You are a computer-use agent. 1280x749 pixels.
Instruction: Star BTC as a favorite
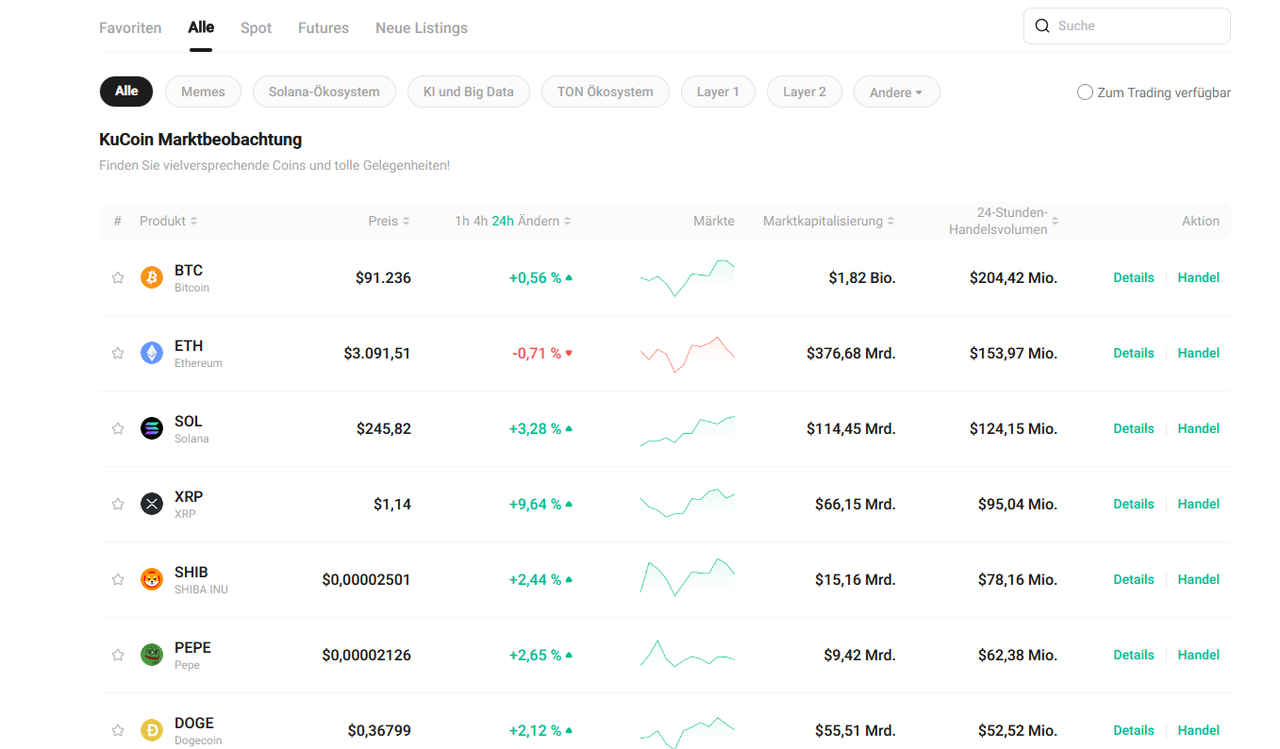pyautogui.click(x=118, y=278)
